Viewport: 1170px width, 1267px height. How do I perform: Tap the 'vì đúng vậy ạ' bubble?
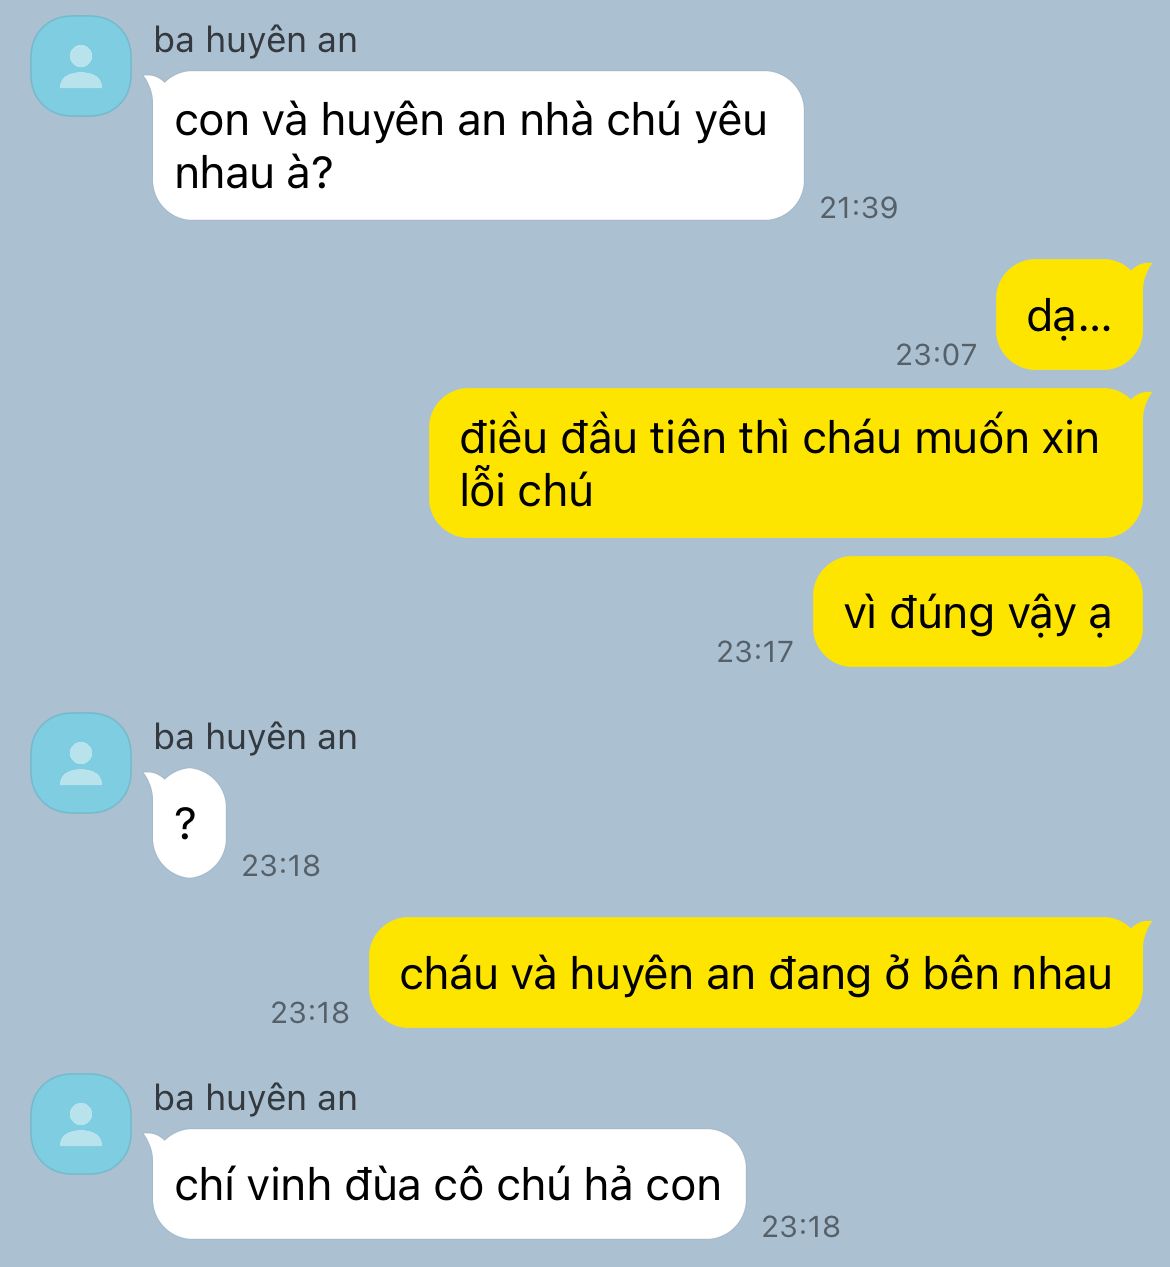[978, 612]
